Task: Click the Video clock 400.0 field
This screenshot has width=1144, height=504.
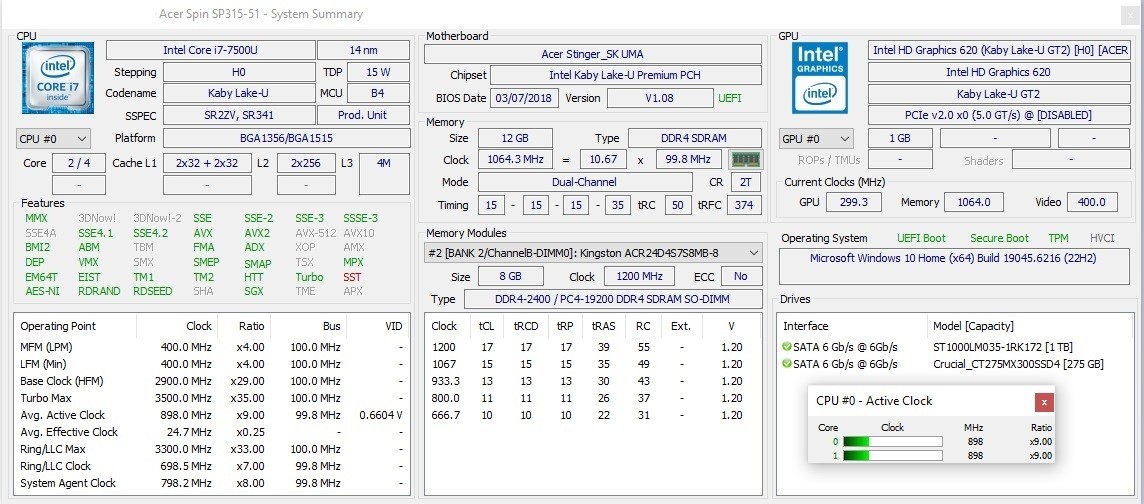Action: point(1092,202)
